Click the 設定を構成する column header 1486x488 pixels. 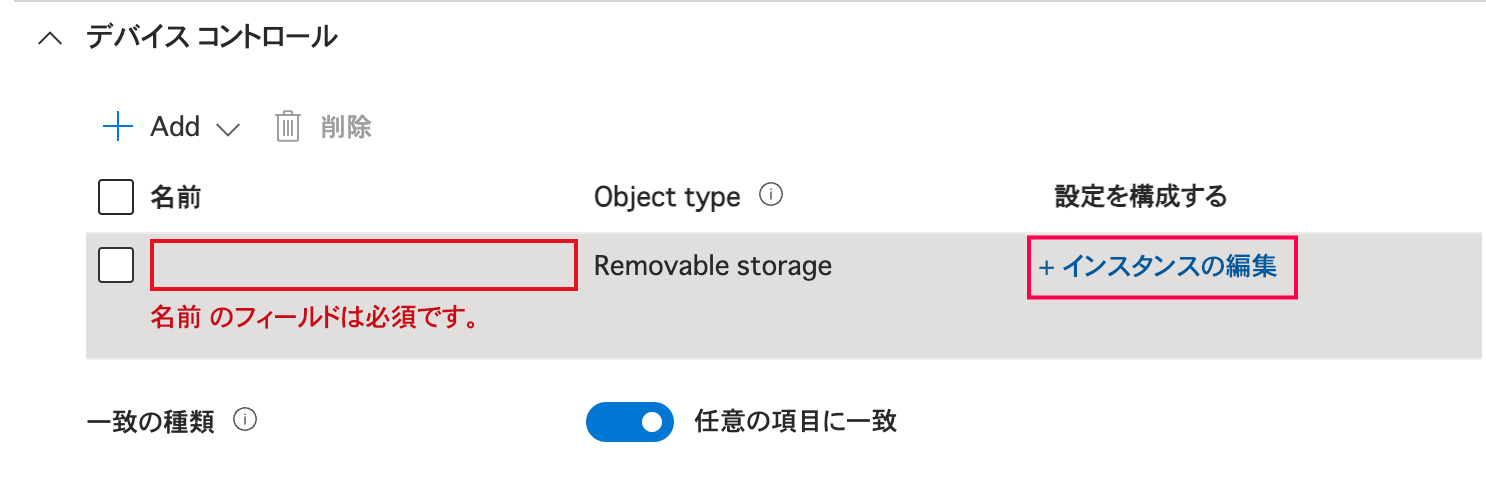pyautogui.click(x=1140, y=197)
